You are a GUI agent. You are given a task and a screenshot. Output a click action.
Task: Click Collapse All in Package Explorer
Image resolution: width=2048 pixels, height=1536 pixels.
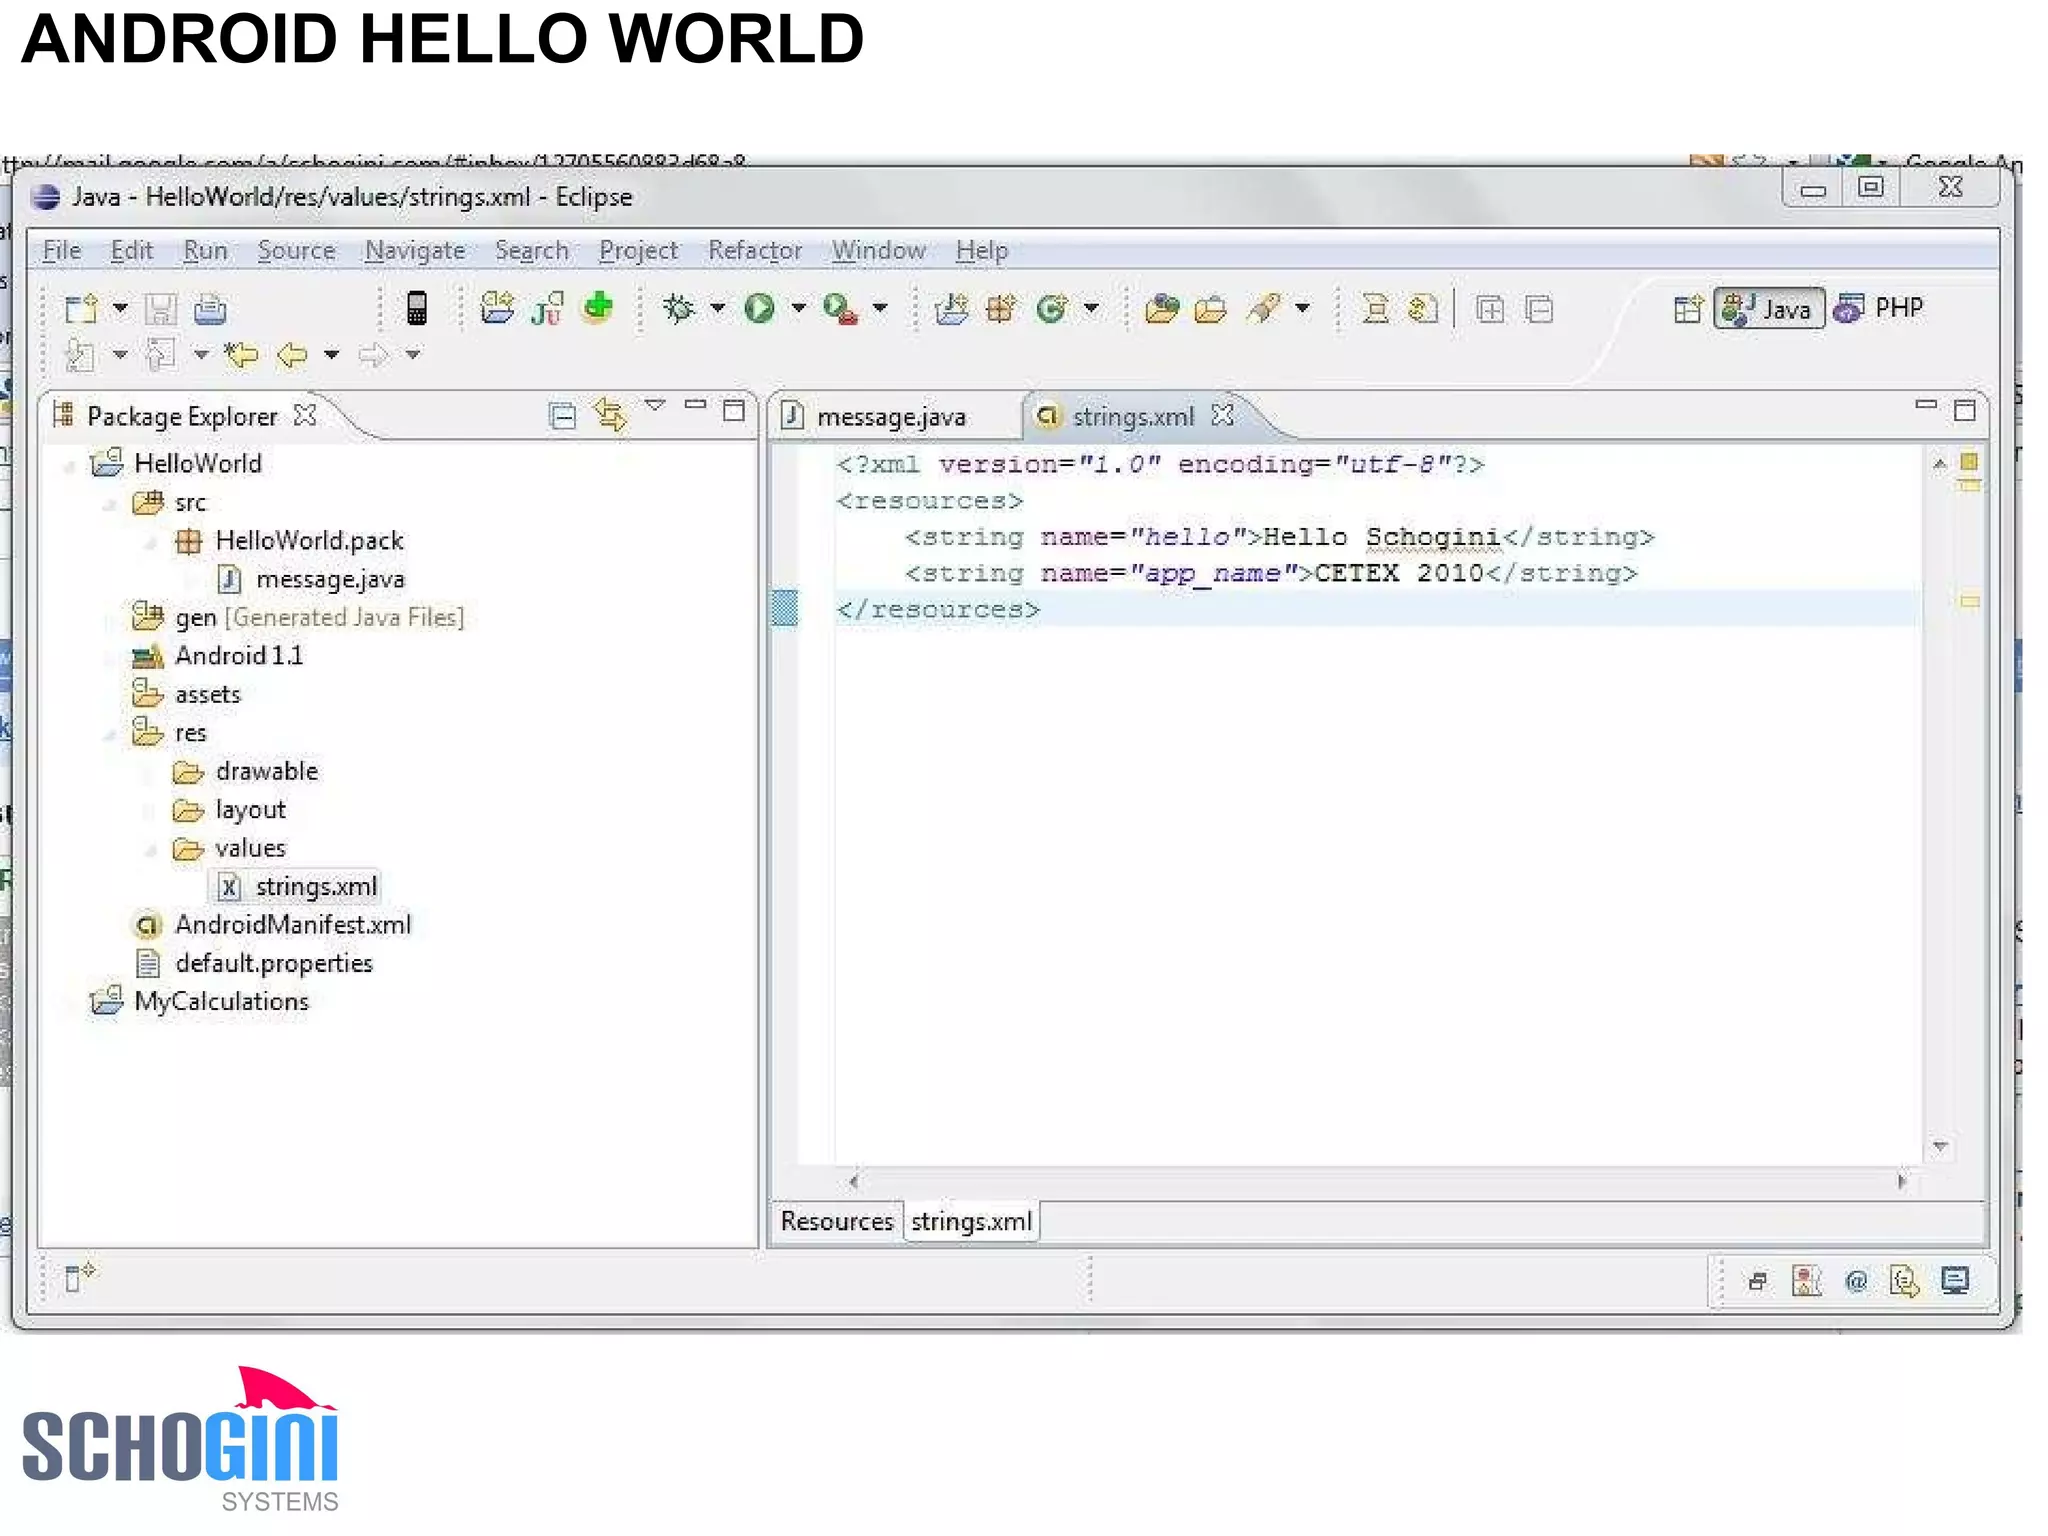tap(563, 414)
